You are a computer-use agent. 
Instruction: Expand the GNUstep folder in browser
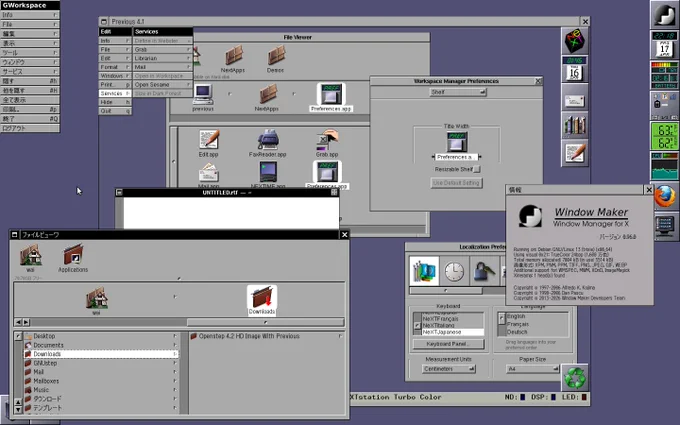pyautogui.click(x=175, y=363)
